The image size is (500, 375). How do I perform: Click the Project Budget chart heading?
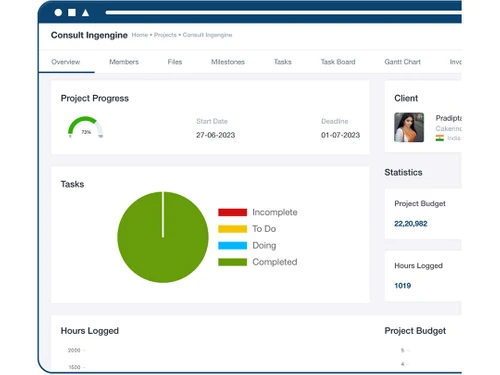415,331
